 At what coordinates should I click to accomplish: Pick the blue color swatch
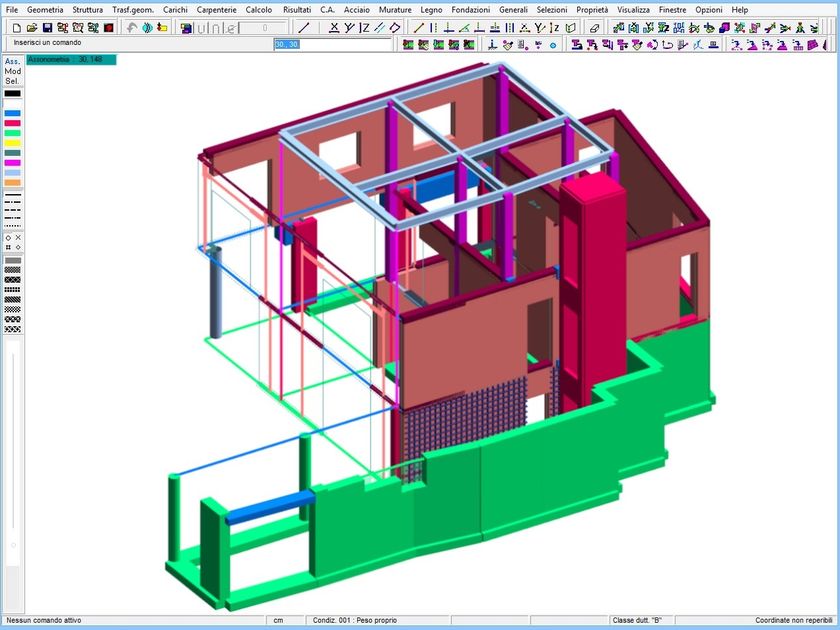pos(12,113)
